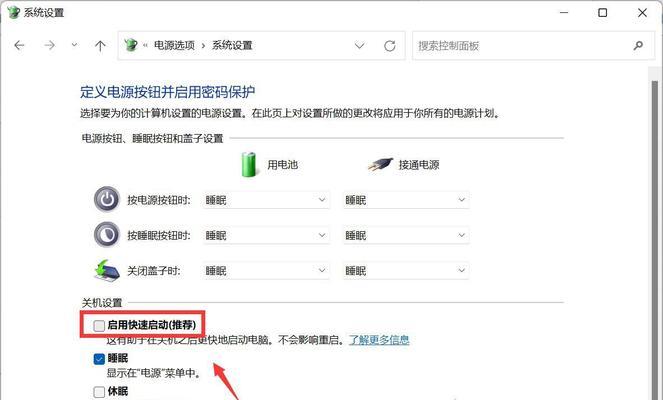Open the 了解更多信息 link

click(x=379, y=340)
